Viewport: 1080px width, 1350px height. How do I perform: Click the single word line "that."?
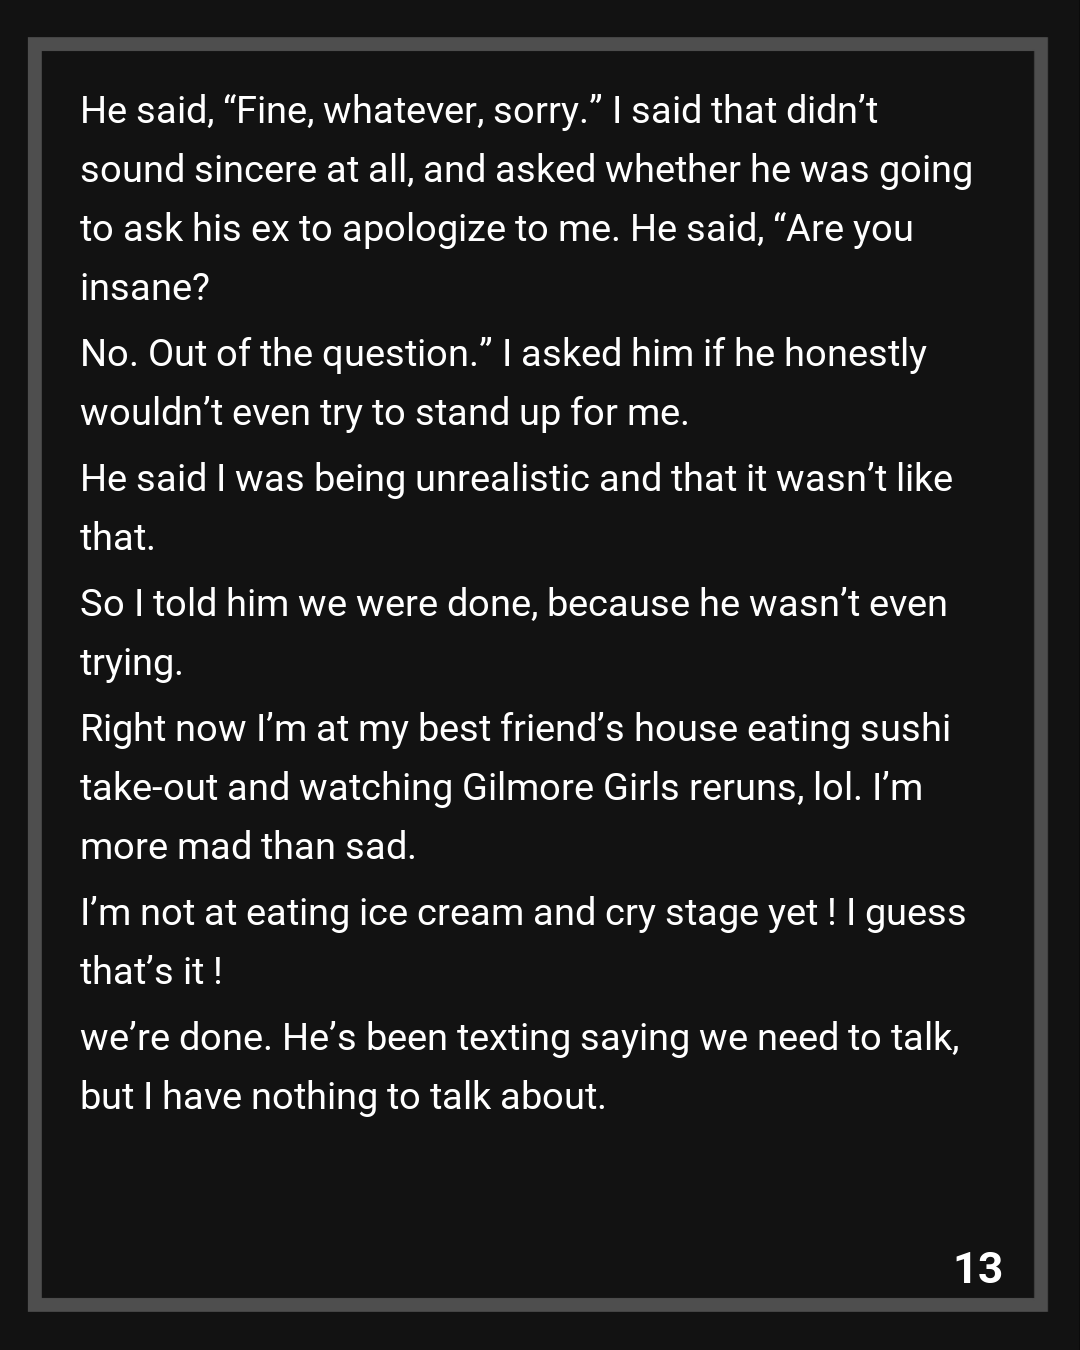click(x=118, y=538)
